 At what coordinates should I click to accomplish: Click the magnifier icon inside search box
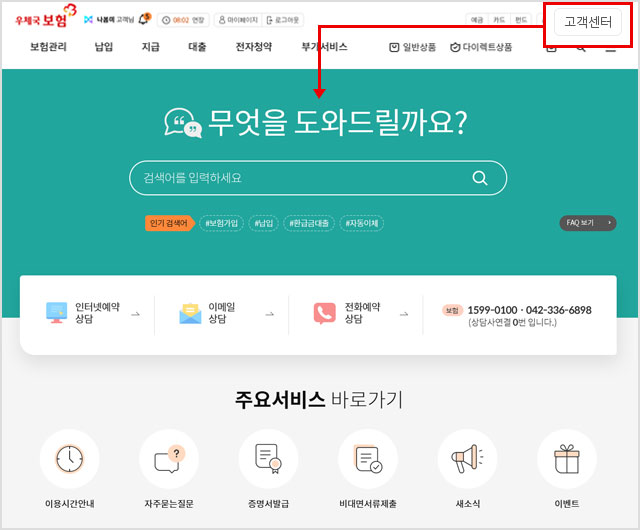click(480, 178)
